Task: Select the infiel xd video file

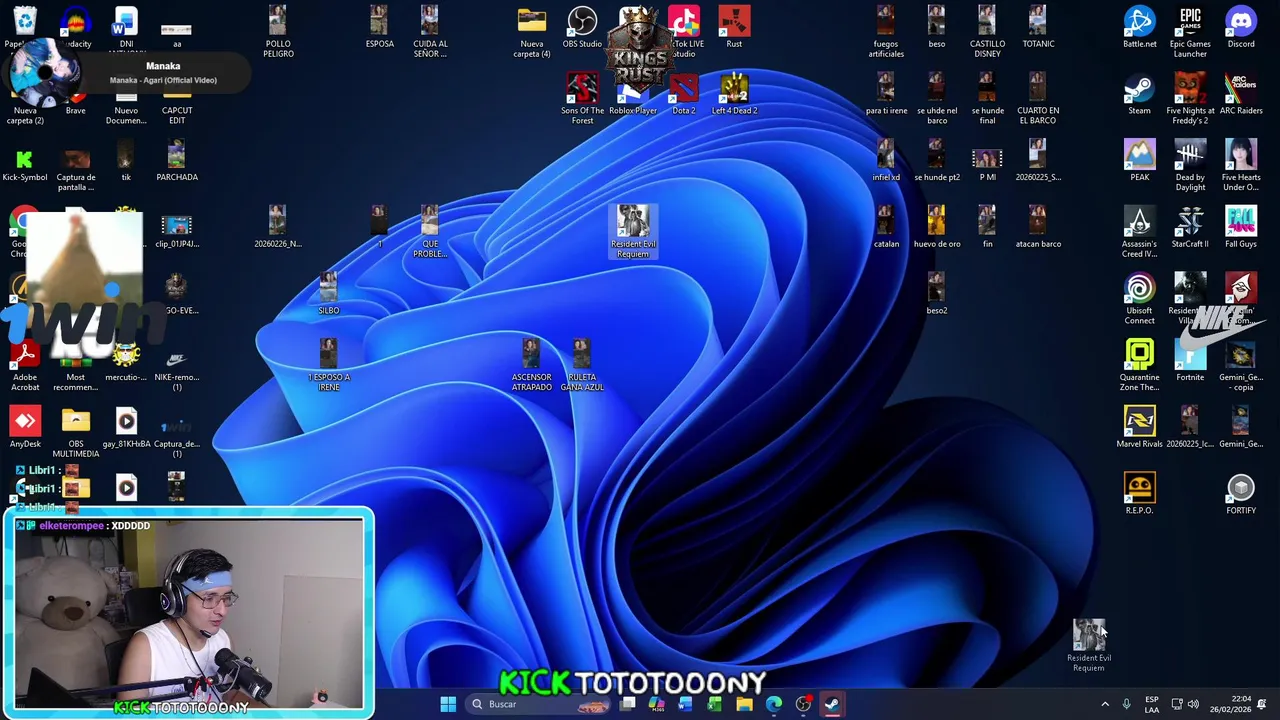Action: click(886, 161)
